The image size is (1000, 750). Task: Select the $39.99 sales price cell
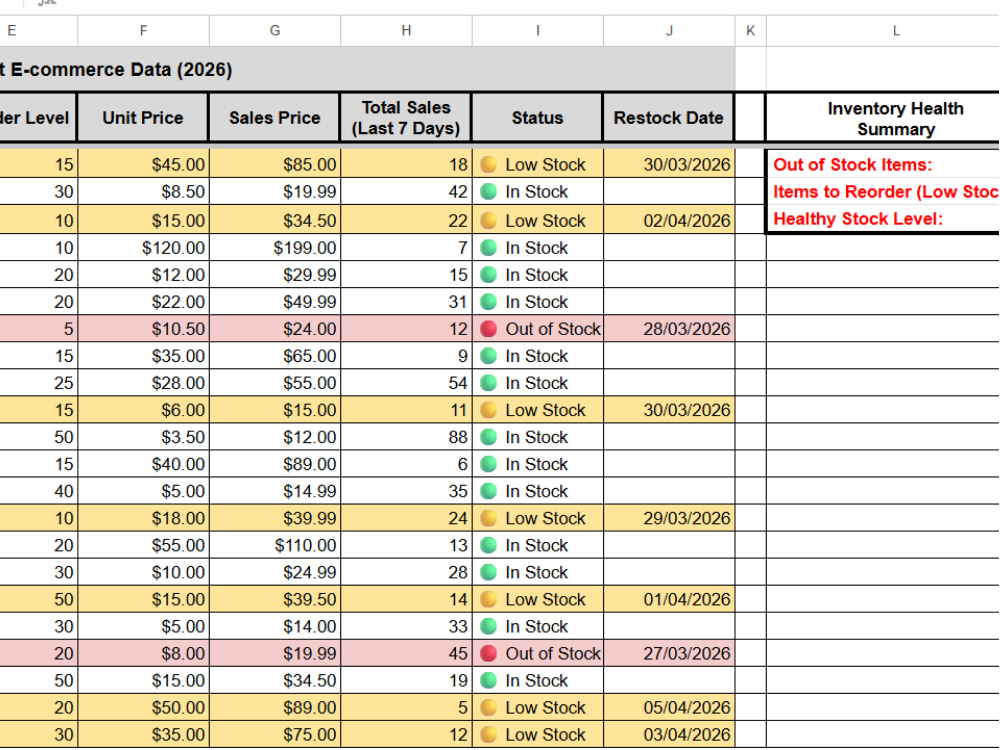click(x=275, y=518)
